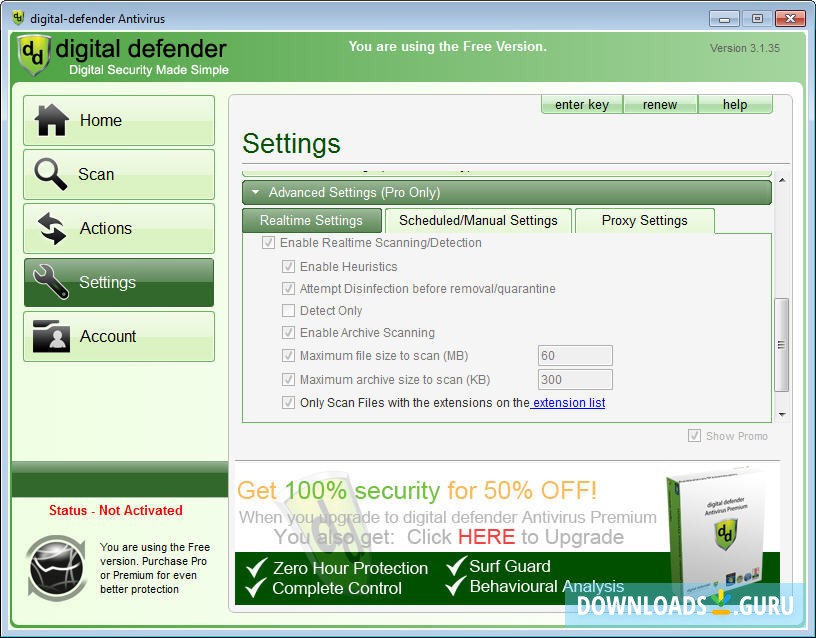Toggle Maximum archive size to scan checkbox

288,379
